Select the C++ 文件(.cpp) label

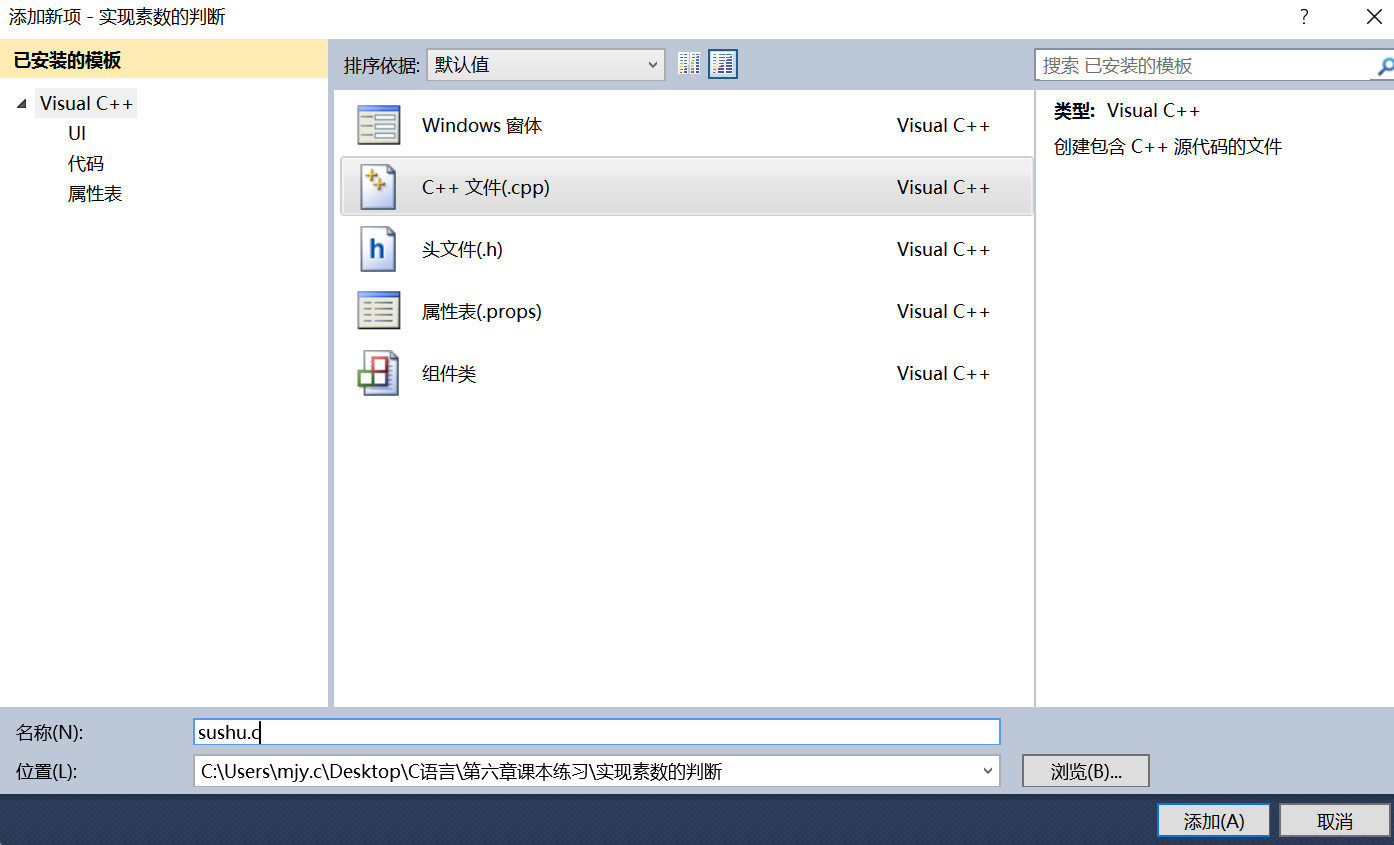click(x=486, y=187)
